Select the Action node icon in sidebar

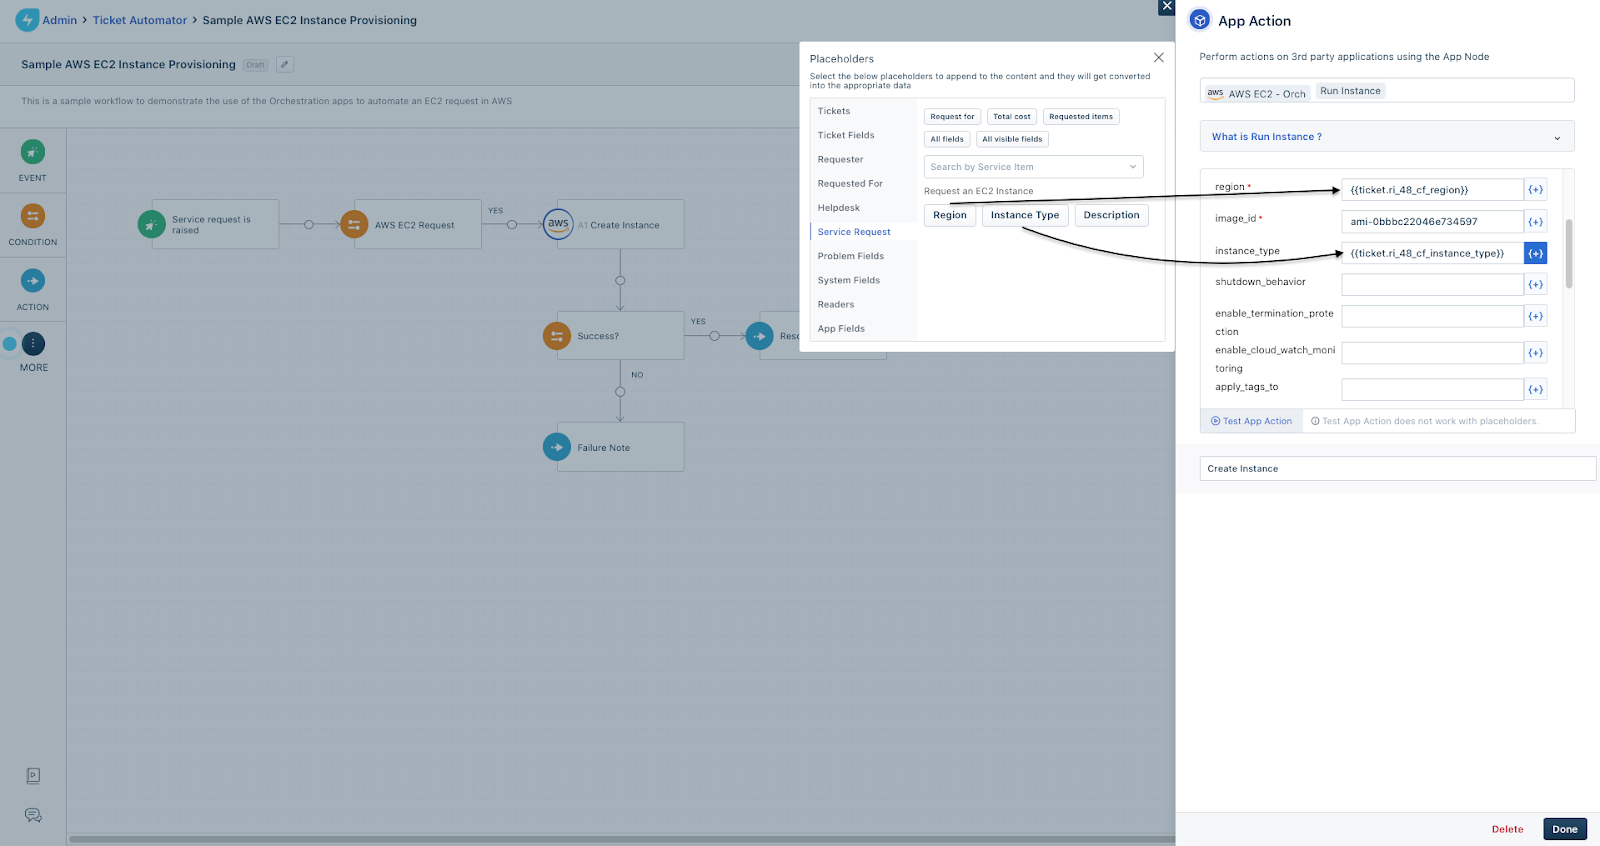click(33, 281)
